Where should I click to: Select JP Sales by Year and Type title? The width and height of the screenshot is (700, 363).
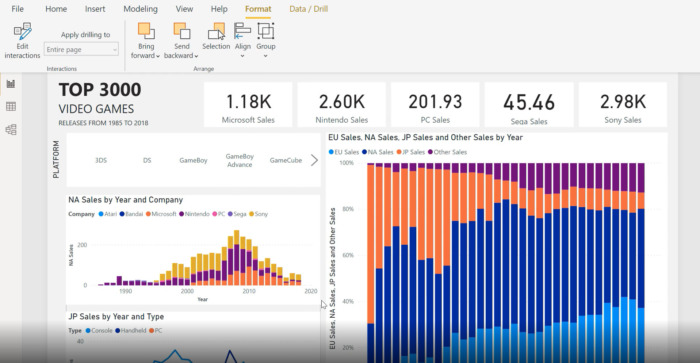tap(116, 317)
